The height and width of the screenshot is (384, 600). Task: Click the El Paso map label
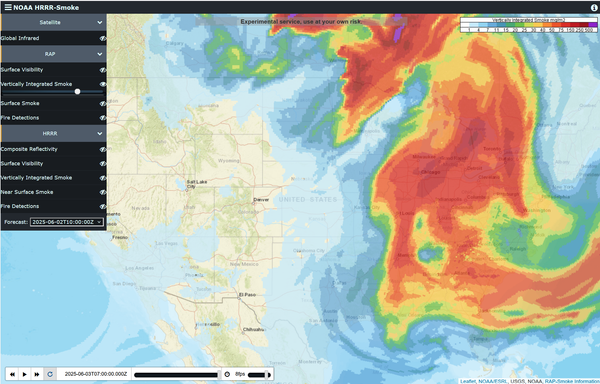click(247, 295)
